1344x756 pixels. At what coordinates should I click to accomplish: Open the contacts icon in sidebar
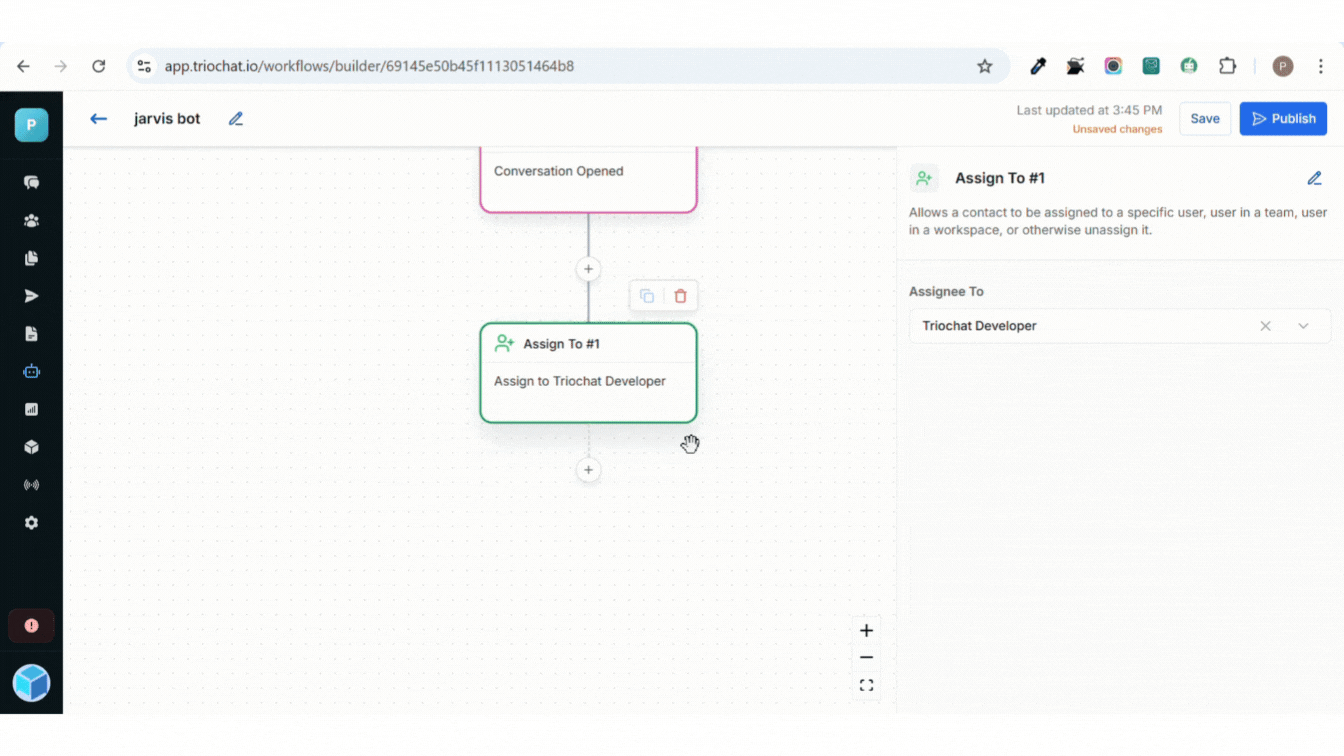31,221
